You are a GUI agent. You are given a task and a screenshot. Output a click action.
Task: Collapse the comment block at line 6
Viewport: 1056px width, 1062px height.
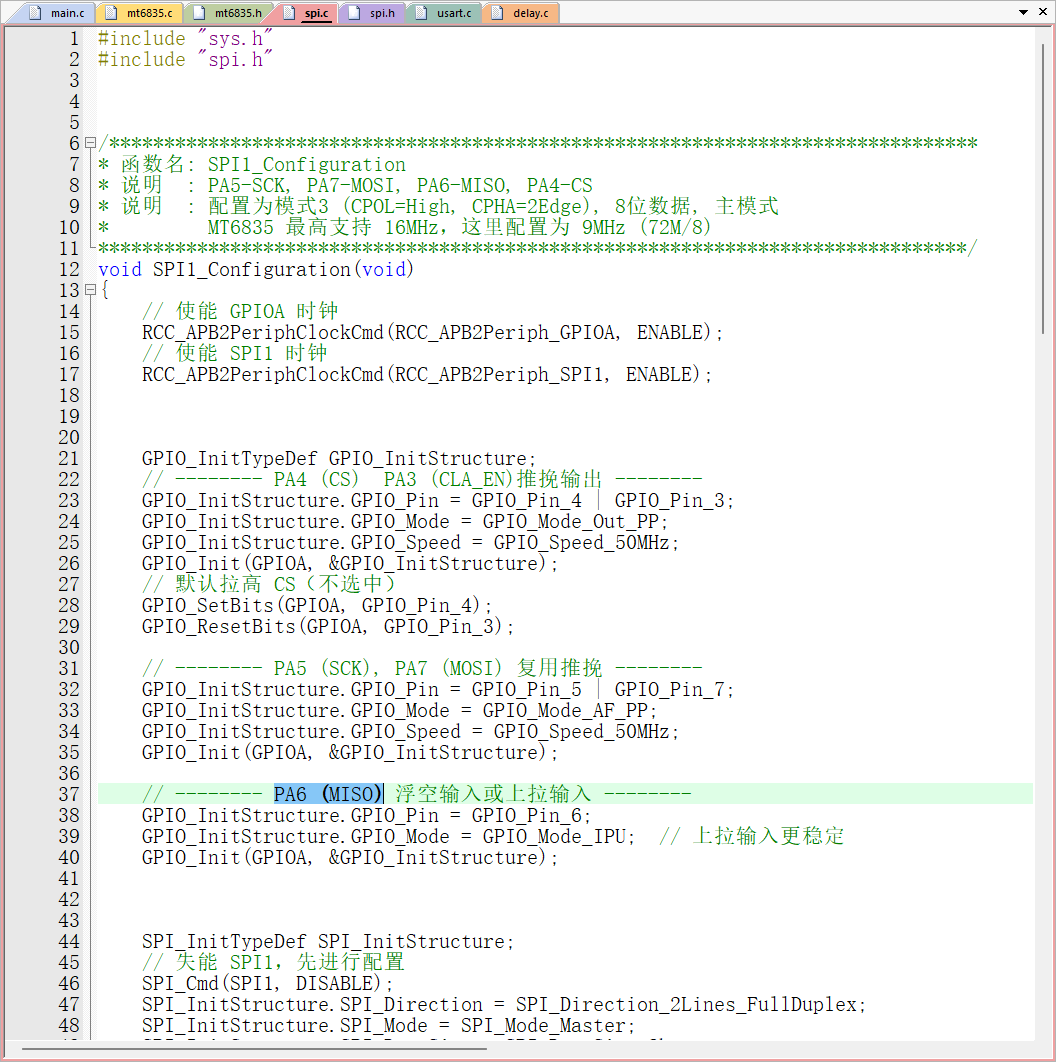[x=90, y=143]
